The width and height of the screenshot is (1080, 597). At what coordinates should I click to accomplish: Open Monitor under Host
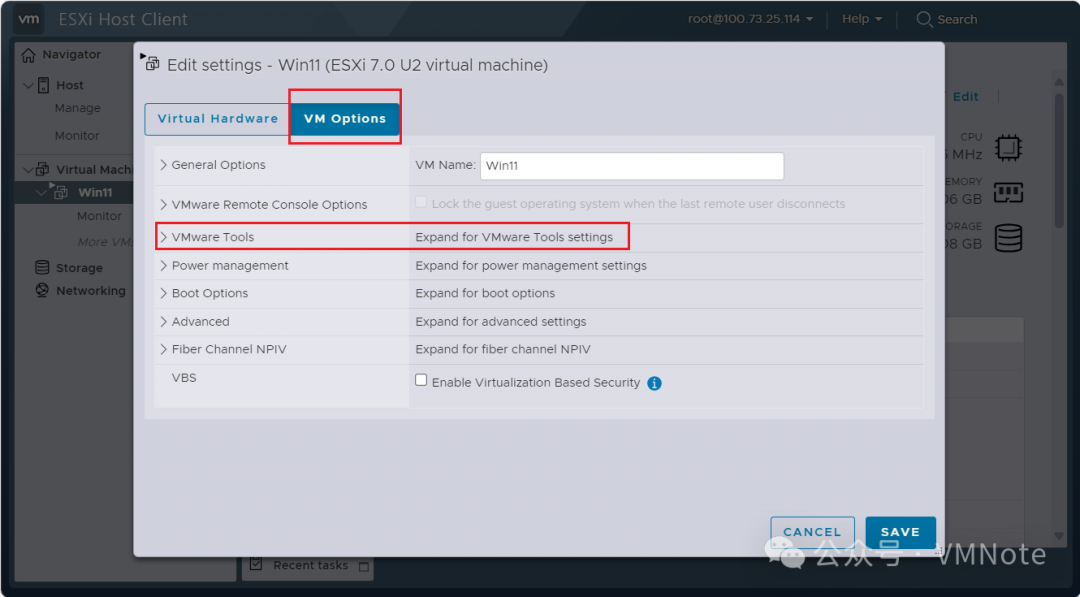click(x=77, y=136)
